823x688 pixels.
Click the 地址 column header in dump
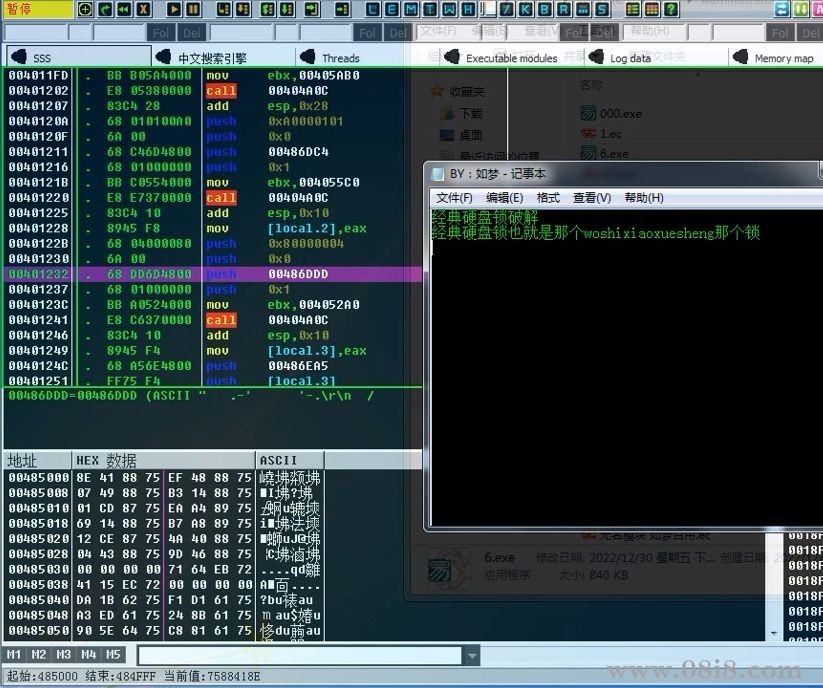(37, 460)
